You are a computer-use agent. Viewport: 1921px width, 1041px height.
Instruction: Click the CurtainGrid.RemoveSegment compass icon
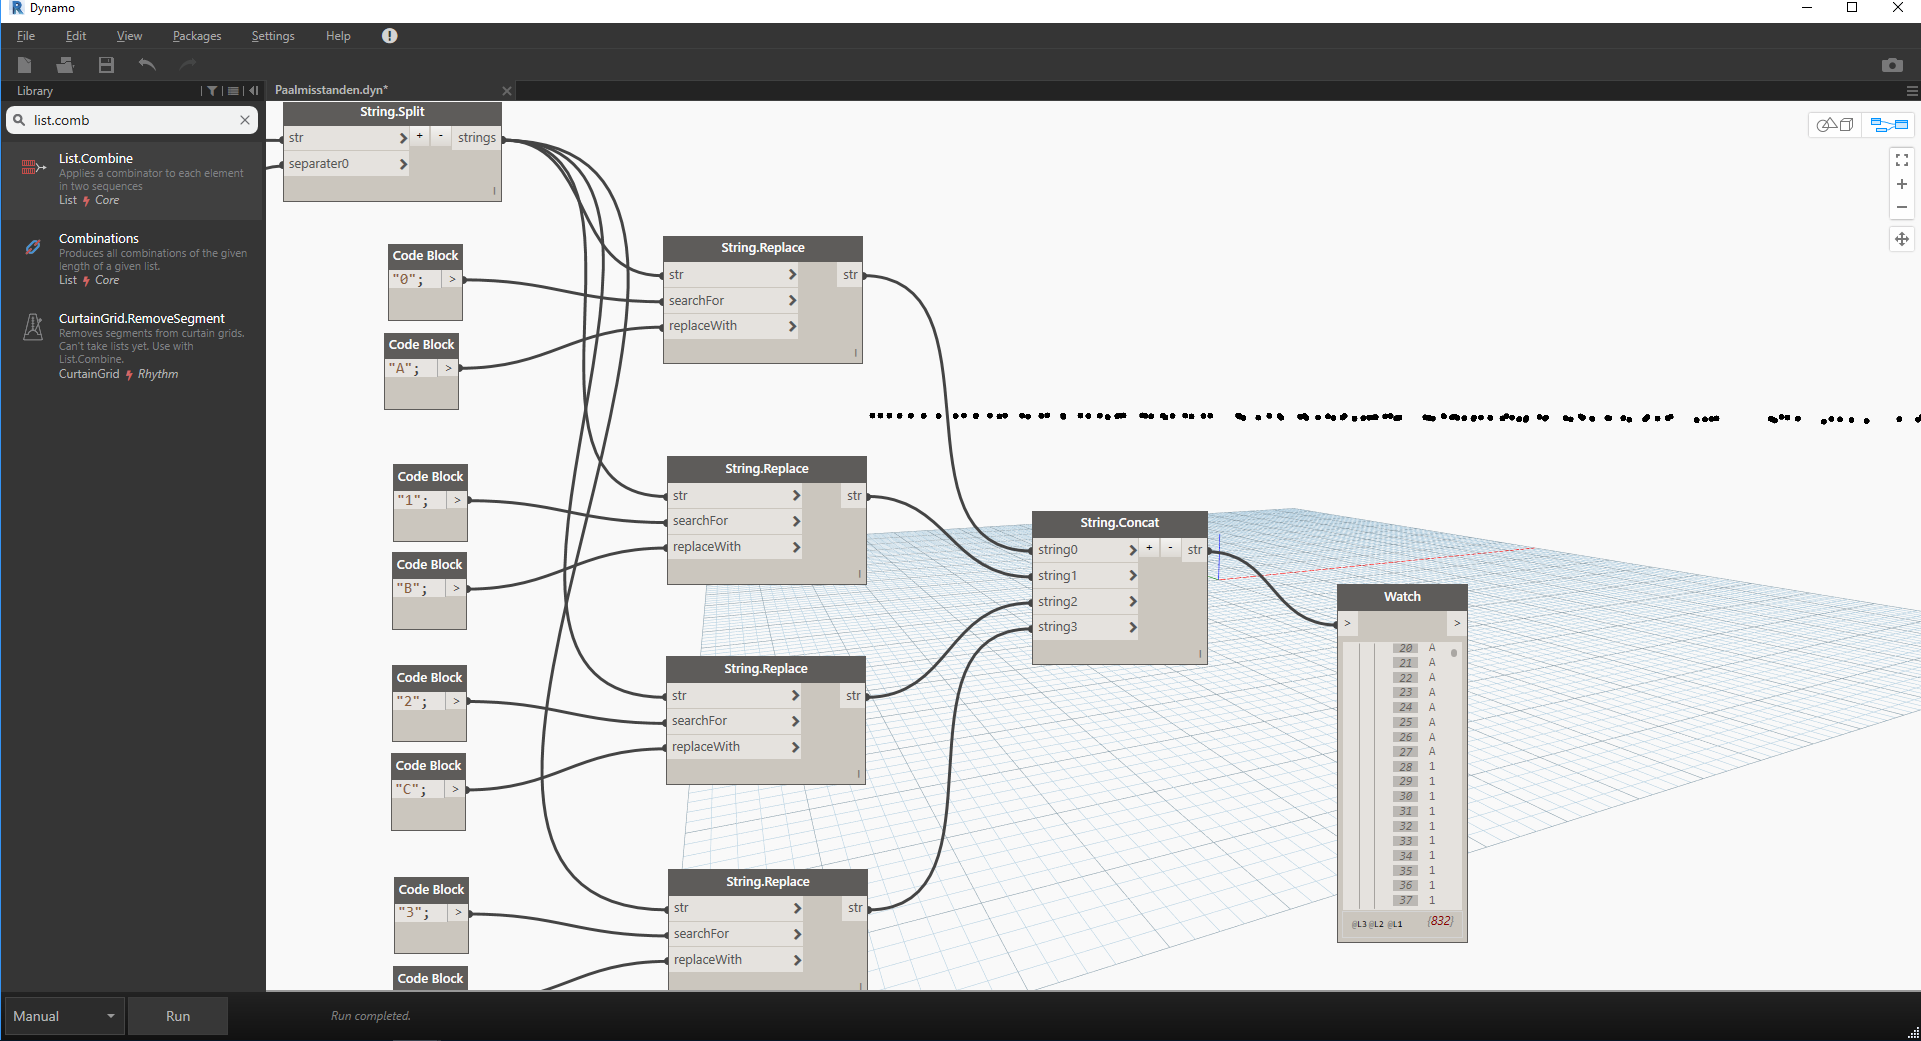pos(33,327)
